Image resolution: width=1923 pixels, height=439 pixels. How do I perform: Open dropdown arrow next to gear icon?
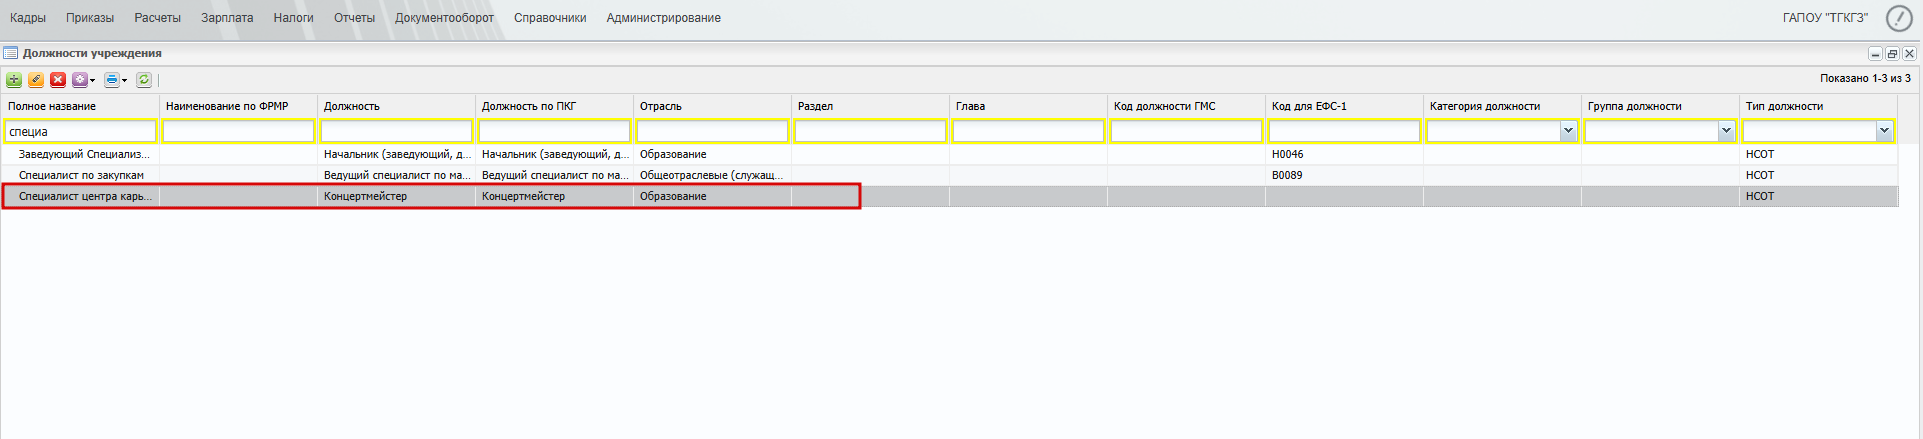click(x=93, y=80)
